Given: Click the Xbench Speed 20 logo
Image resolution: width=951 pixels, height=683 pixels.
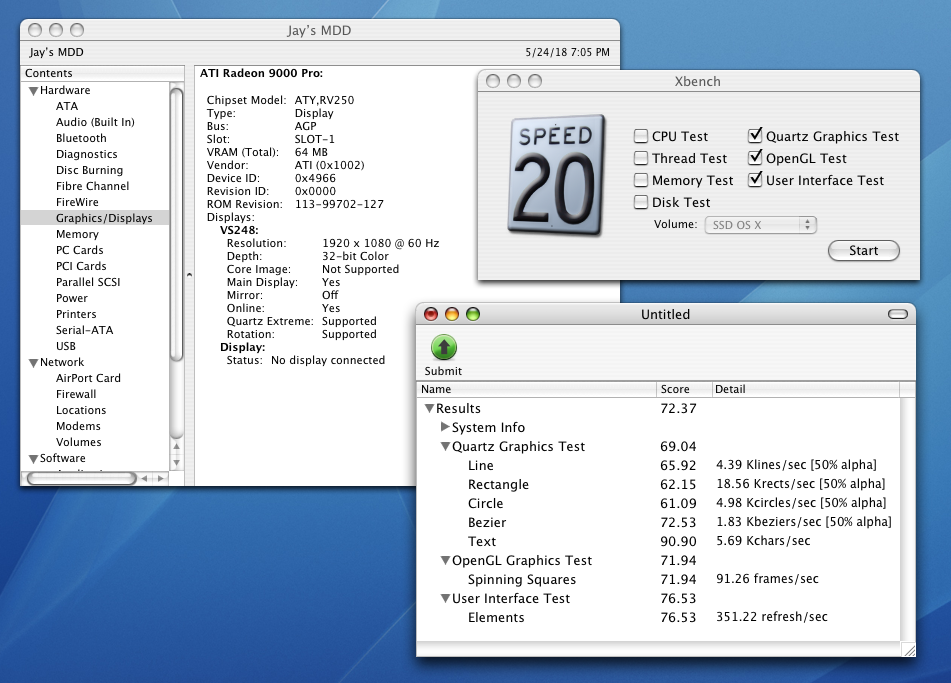Looking at the screenshot, I should [x=555, y=176].
